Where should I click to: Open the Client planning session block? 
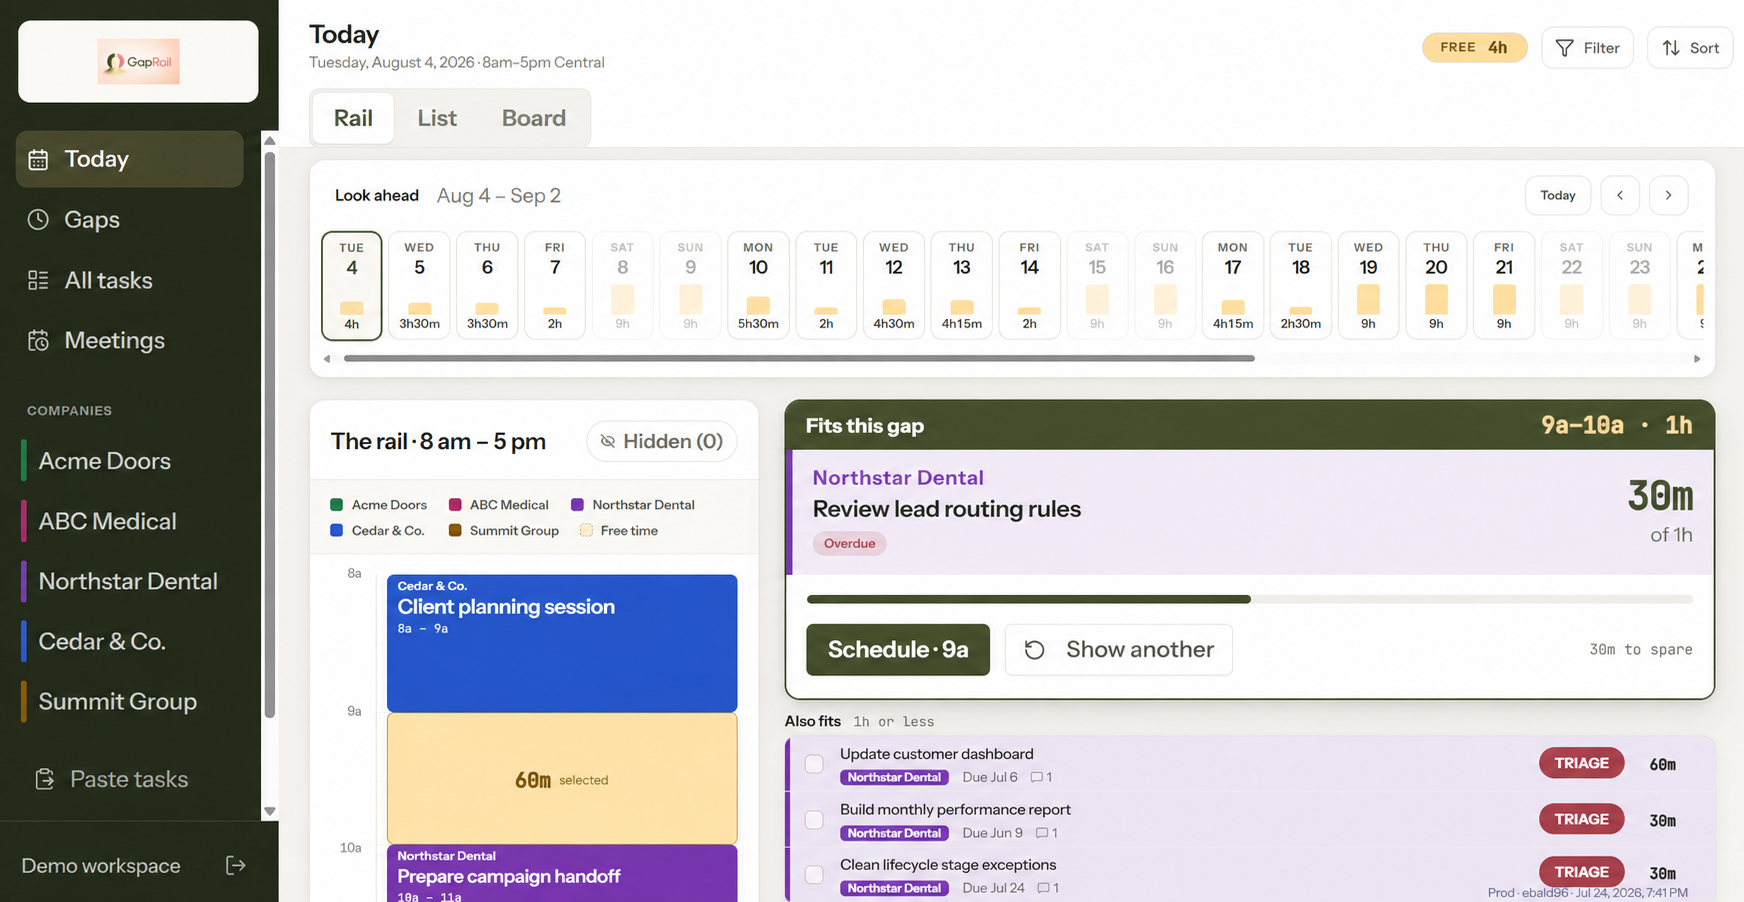coord(562,643)
